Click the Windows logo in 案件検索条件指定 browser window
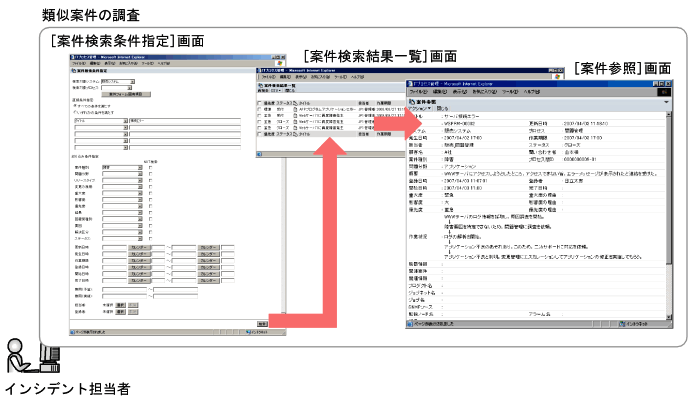689x405 pixels. 280,63
